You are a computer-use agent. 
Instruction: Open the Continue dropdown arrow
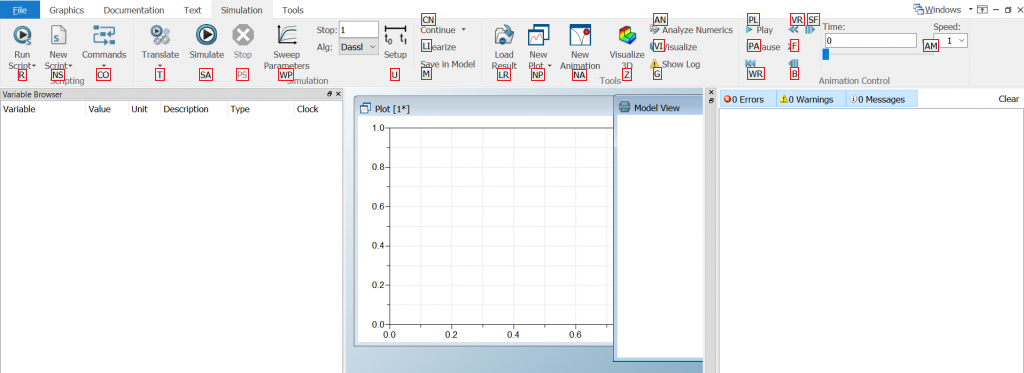tap(463, 29)
